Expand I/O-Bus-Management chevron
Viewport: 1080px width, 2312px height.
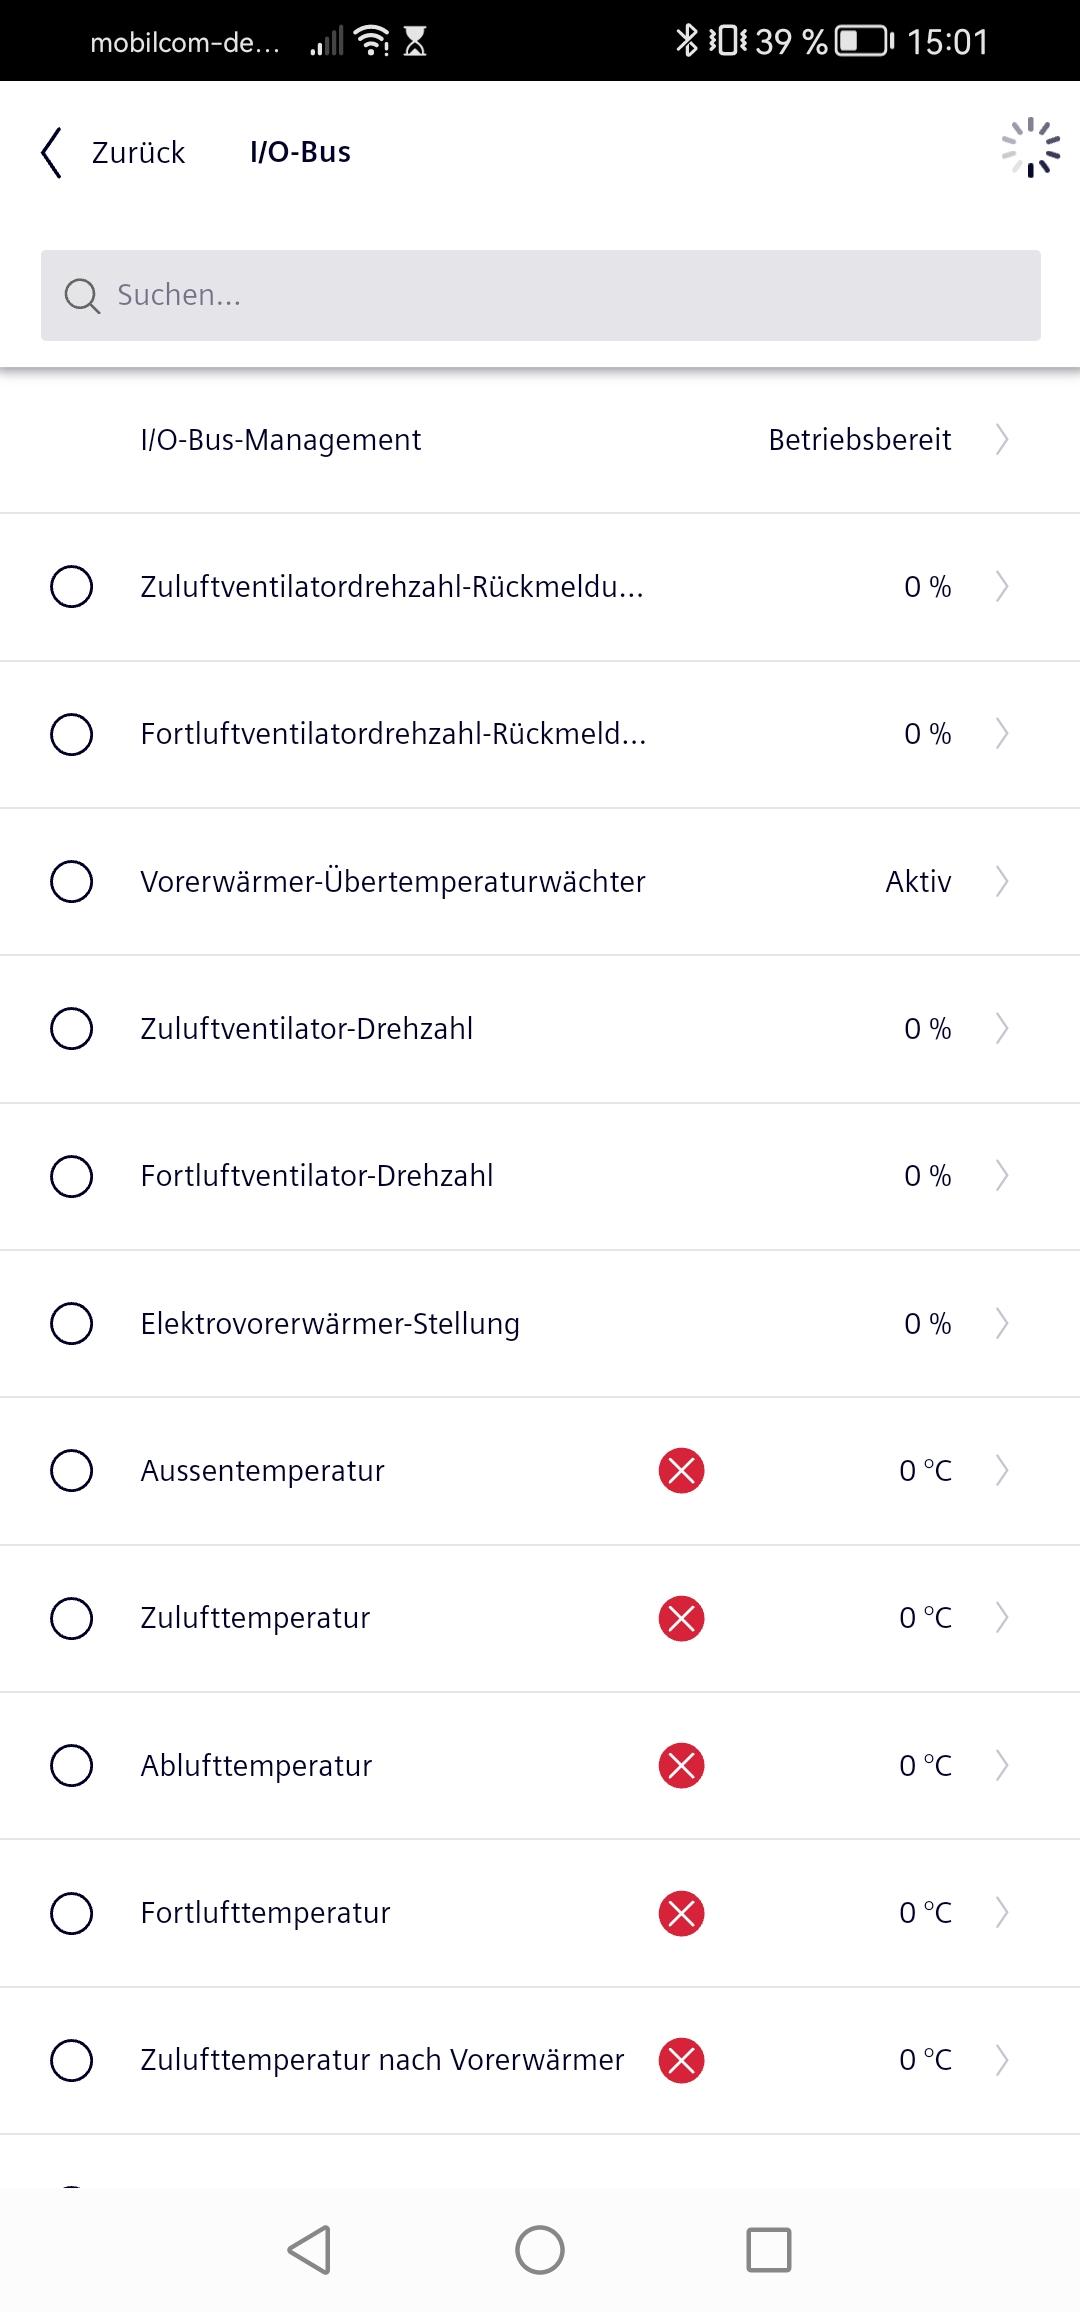[1002, 439]
